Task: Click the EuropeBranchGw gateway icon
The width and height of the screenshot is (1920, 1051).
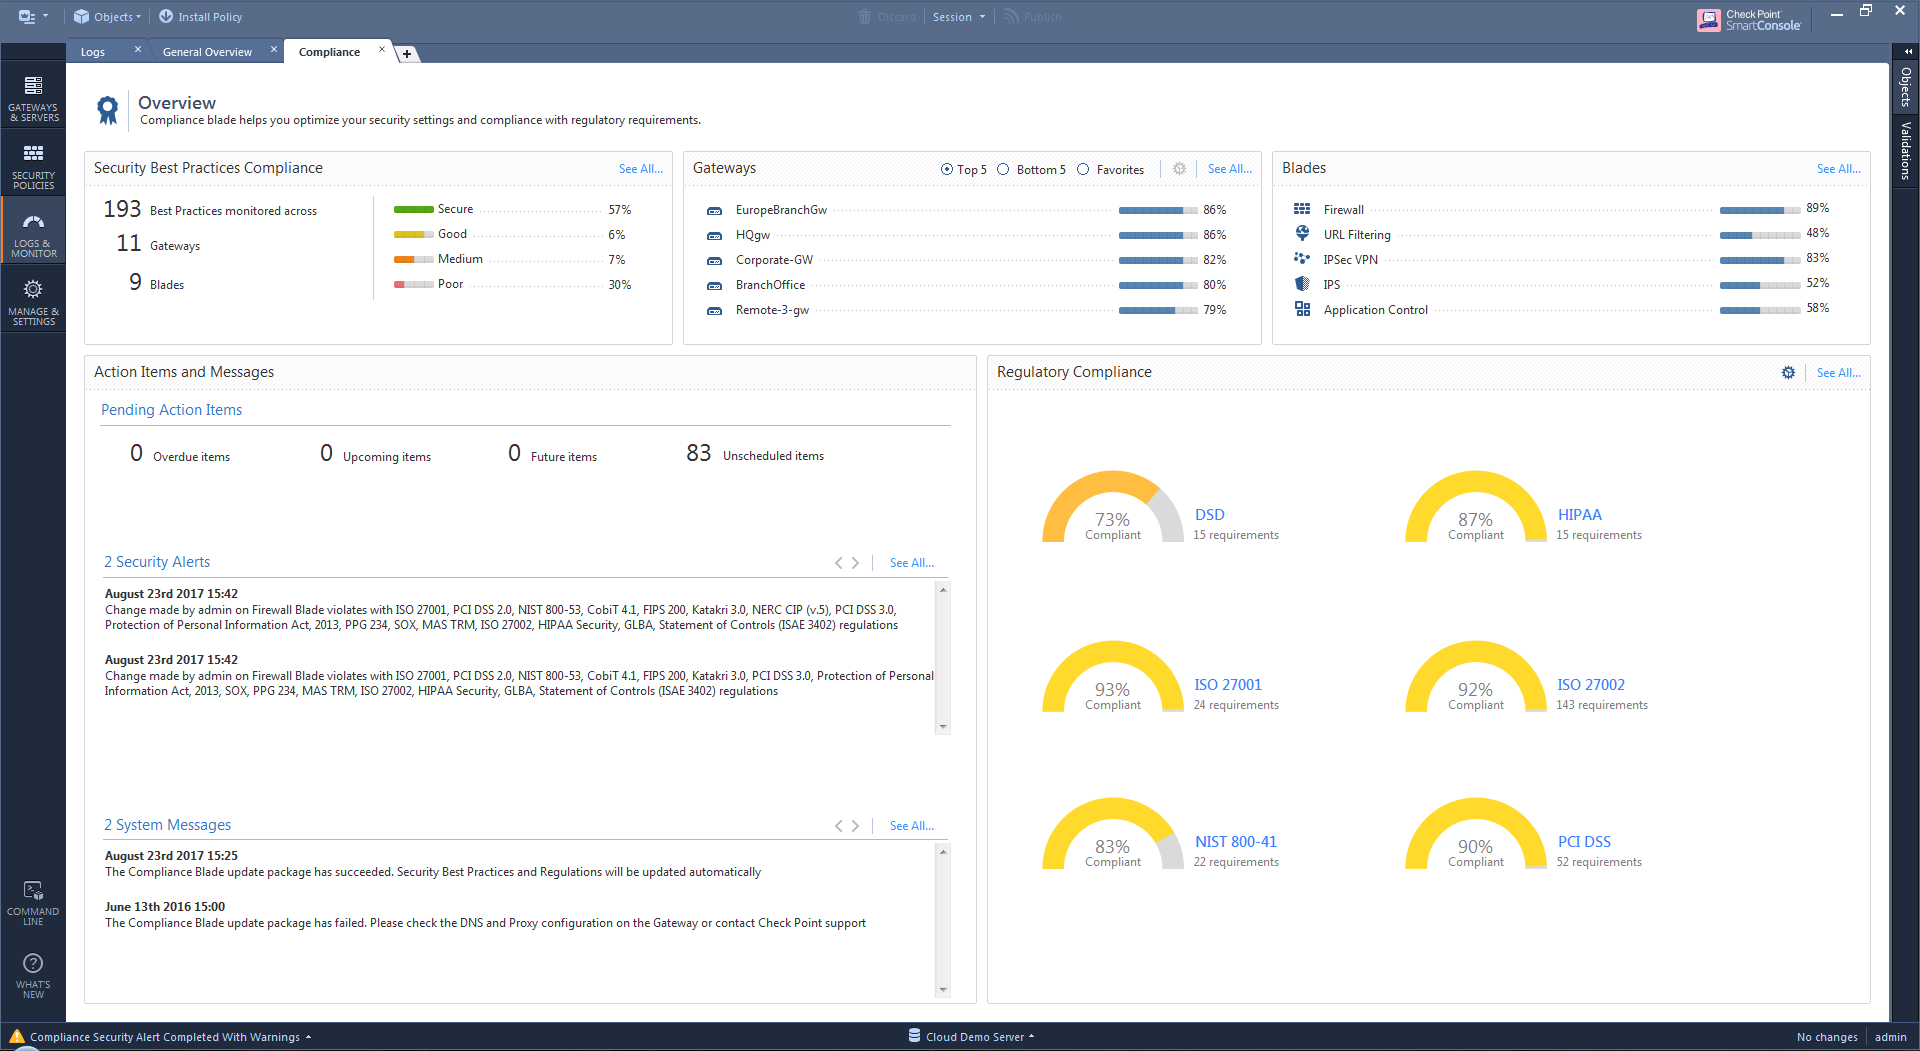Action: click(714, 211)
